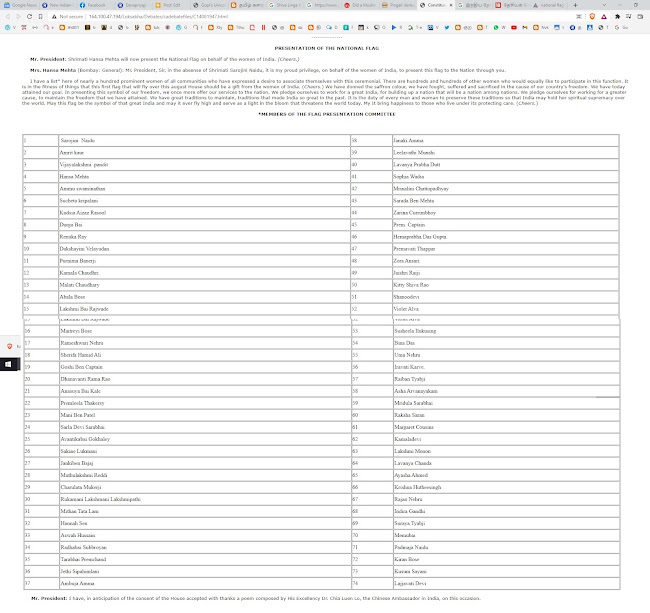
Task: Click the Not secure warning icon
Action: (x=54, y=17)
